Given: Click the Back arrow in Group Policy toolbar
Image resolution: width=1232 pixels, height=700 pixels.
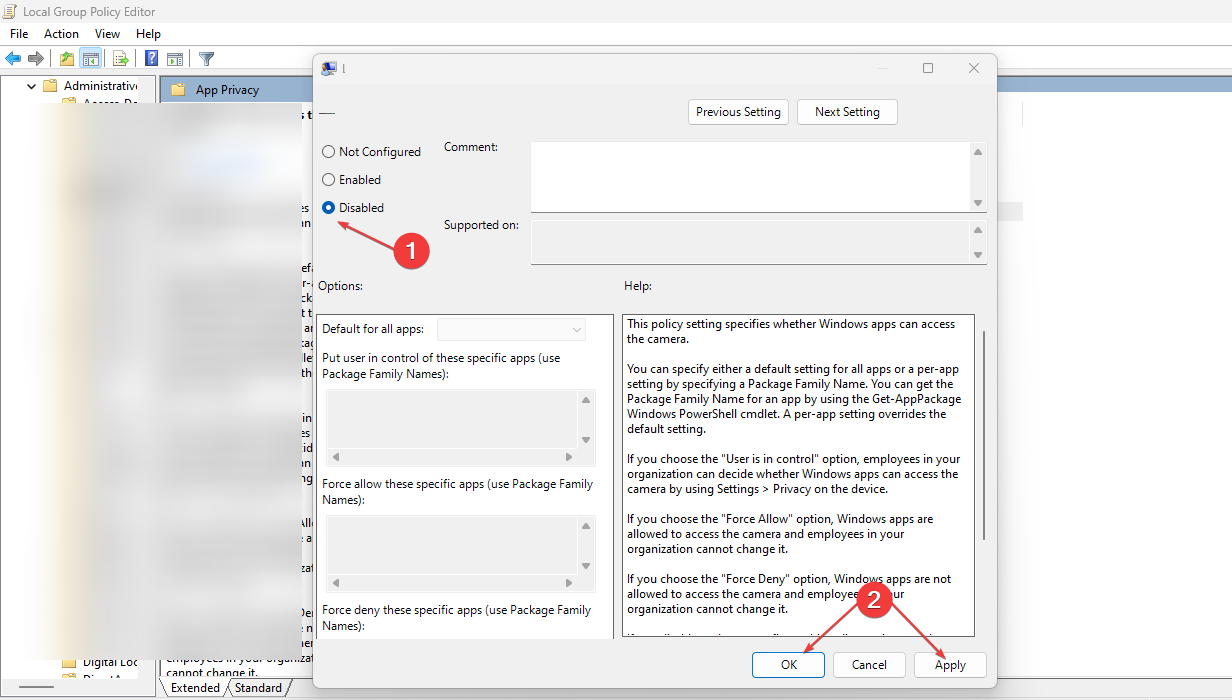Looking at the screenshot, I should (x=13, y=59).
